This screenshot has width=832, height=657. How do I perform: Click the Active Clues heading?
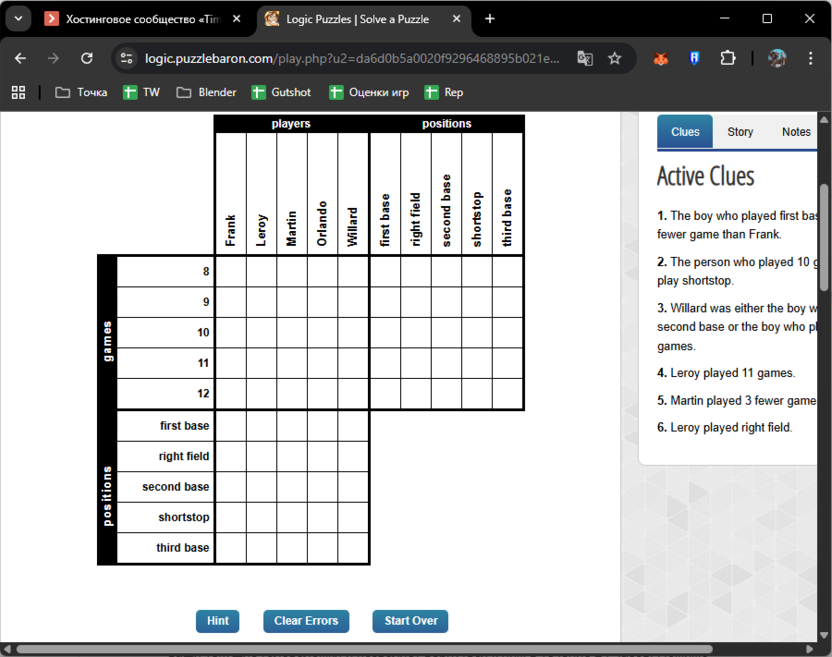pyautogui.click(x=705, y=176)
